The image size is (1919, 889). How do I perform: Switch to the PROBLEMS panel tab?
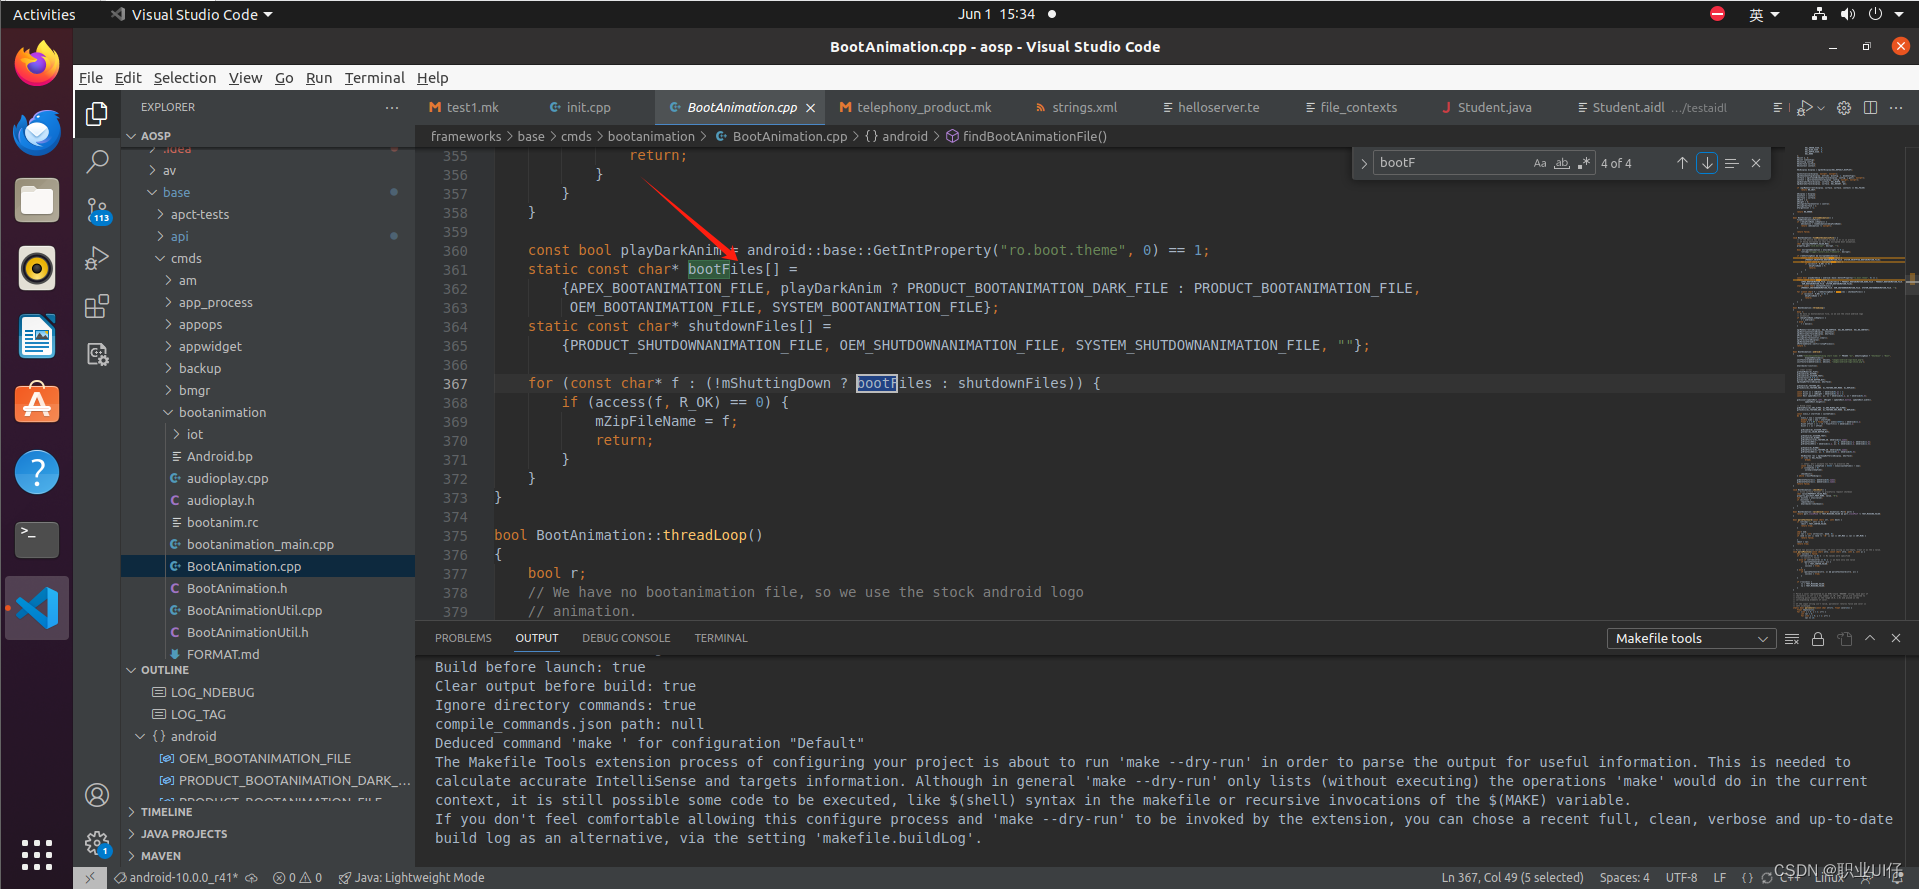coord(463,638)
